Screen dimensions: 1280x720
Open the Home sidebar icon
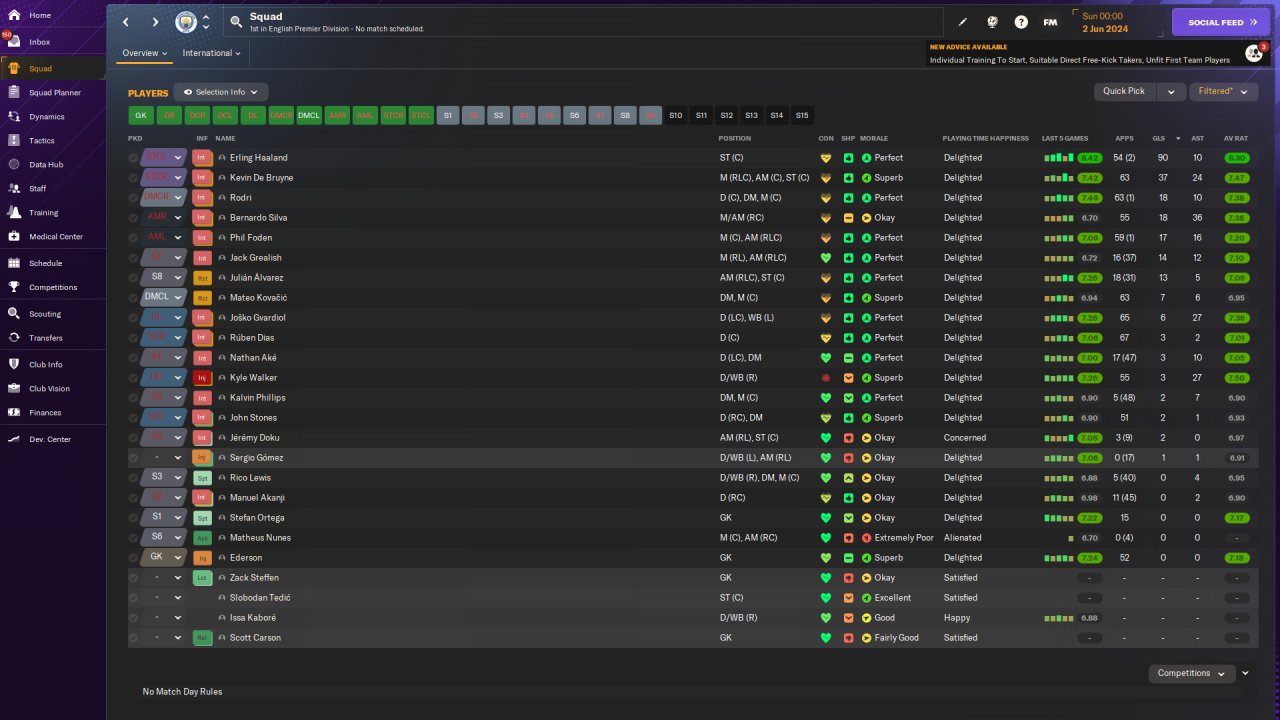(x=14, y=15)
